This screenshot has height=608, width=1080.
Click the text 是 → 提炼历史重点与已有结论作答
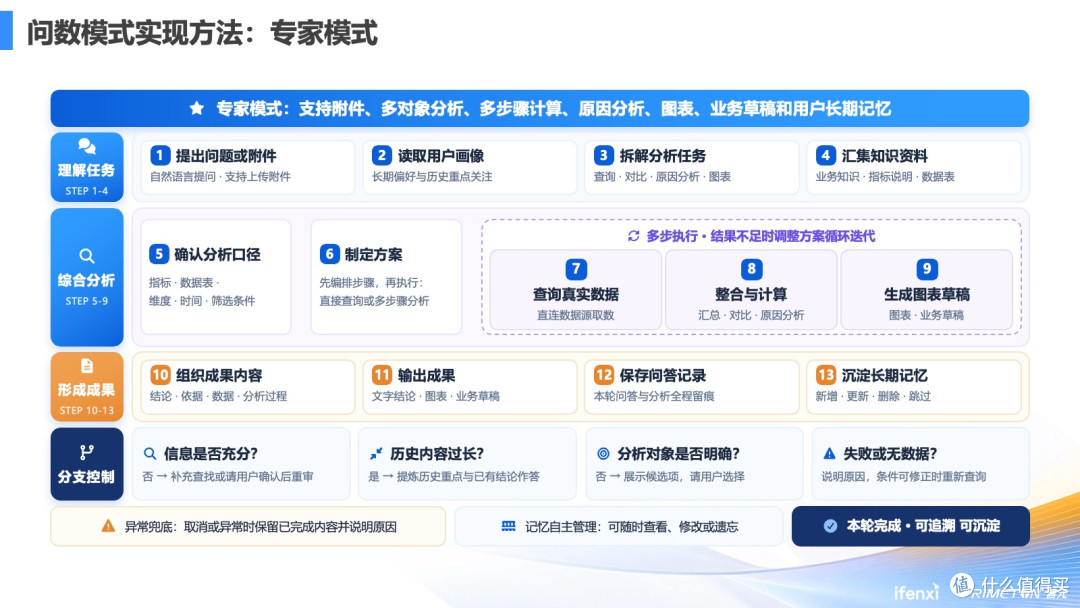(x=454, y=476)
